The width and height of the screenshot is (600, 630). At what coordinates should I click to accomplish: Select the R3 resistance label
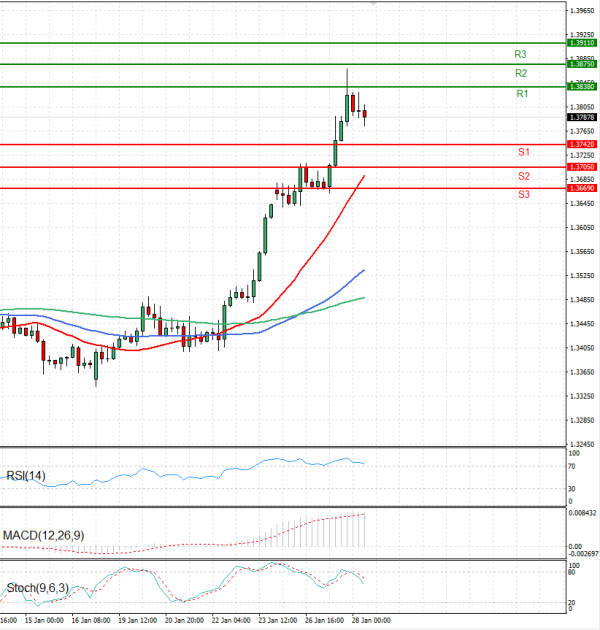click(520, 54)
